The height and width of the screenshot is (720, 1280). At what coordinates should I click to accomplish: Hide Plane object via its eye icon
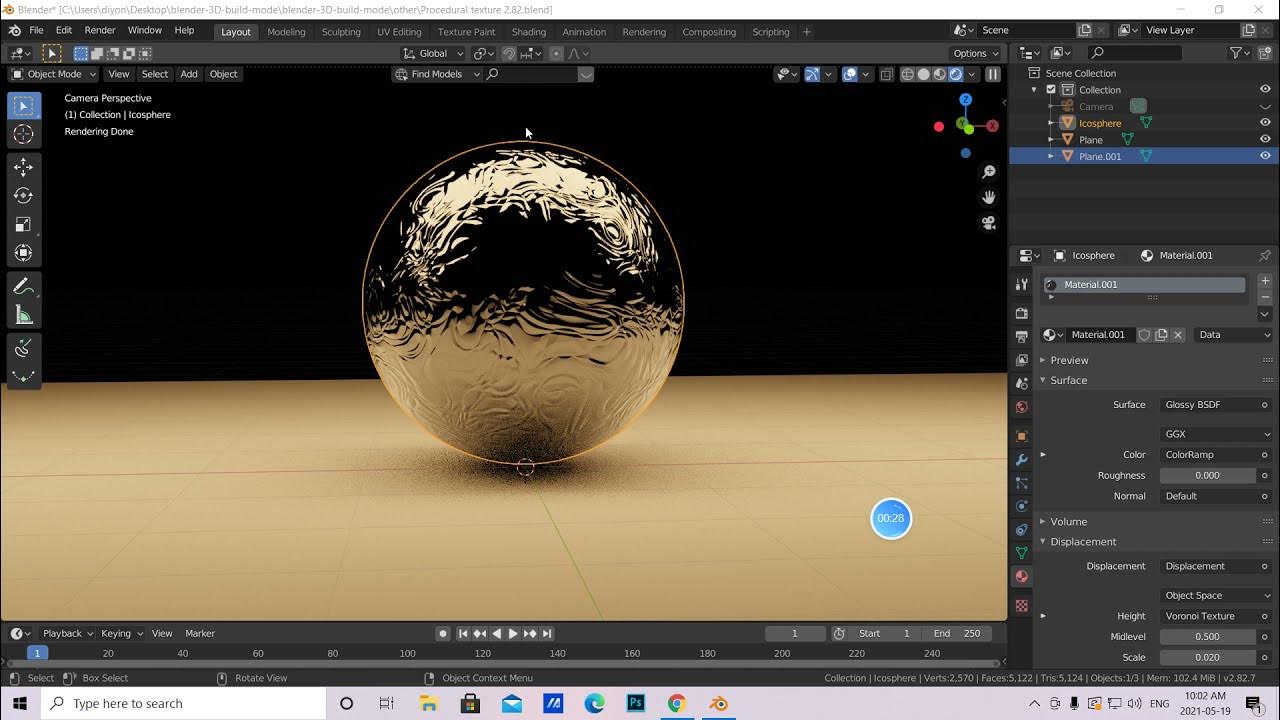(x=1265, y=140)
